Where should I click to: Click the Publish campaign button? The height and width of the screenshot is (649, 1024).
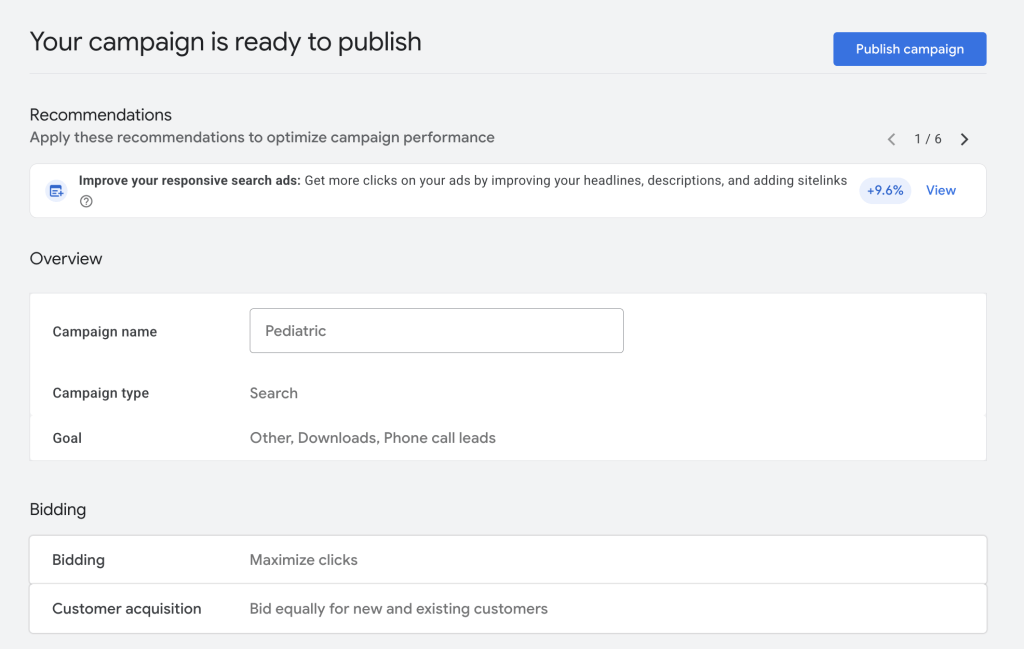coord(909,49)
